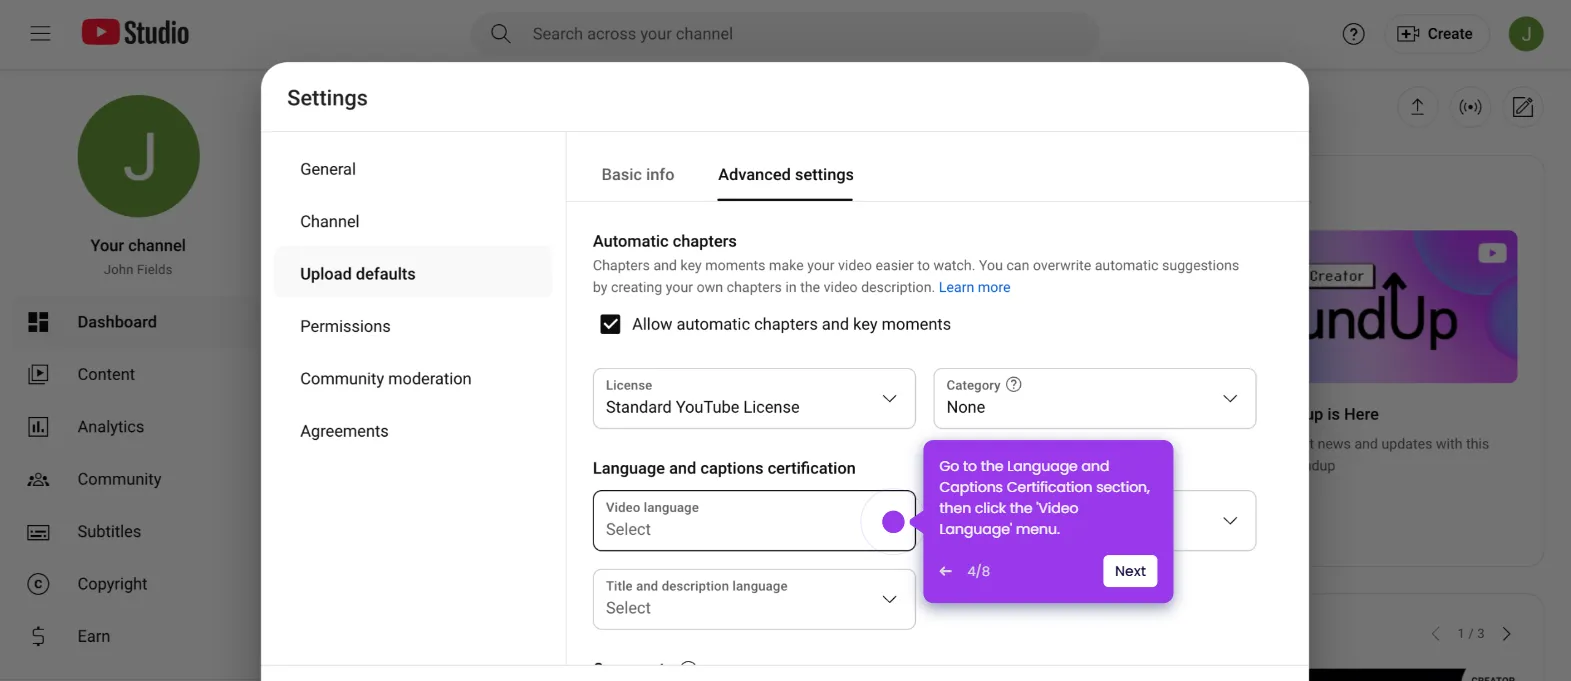Screen dimensions: 1571x681
Task: Click the "Automatic chapters" heading
Action: click(665, 241)
